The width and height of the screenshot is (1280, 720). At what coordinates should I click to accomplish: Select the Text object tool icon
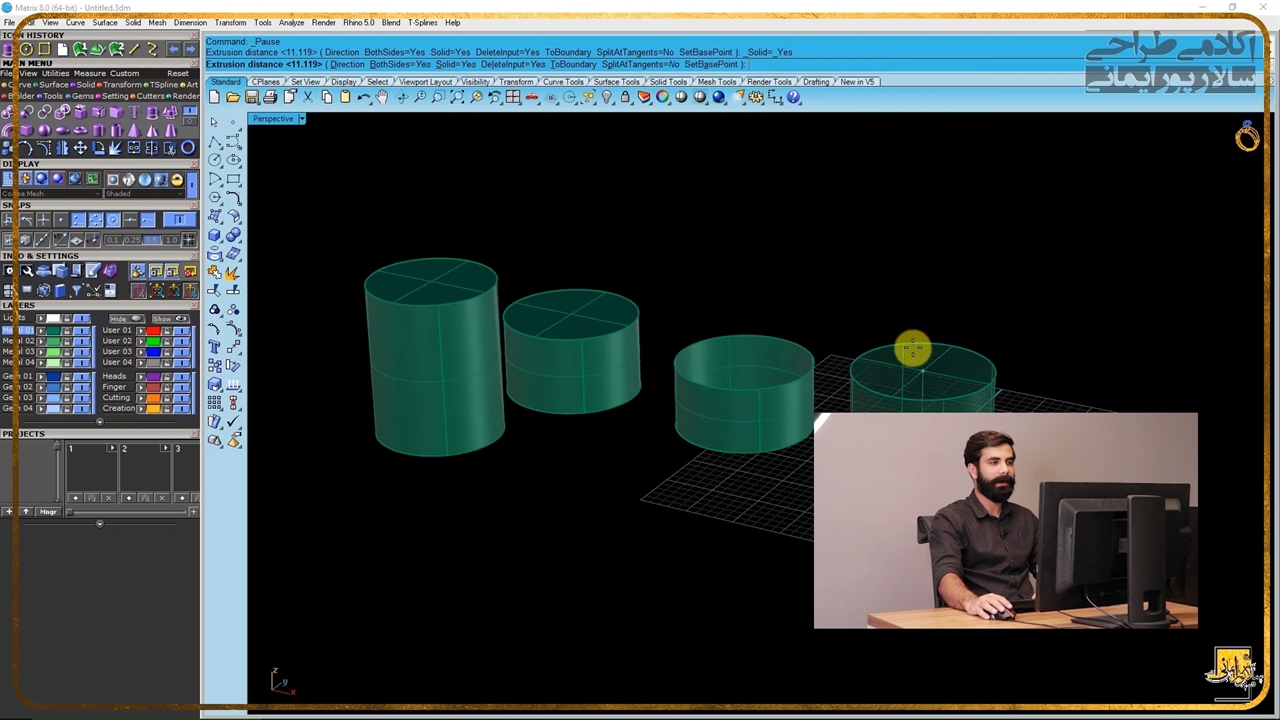pos(214,347)
